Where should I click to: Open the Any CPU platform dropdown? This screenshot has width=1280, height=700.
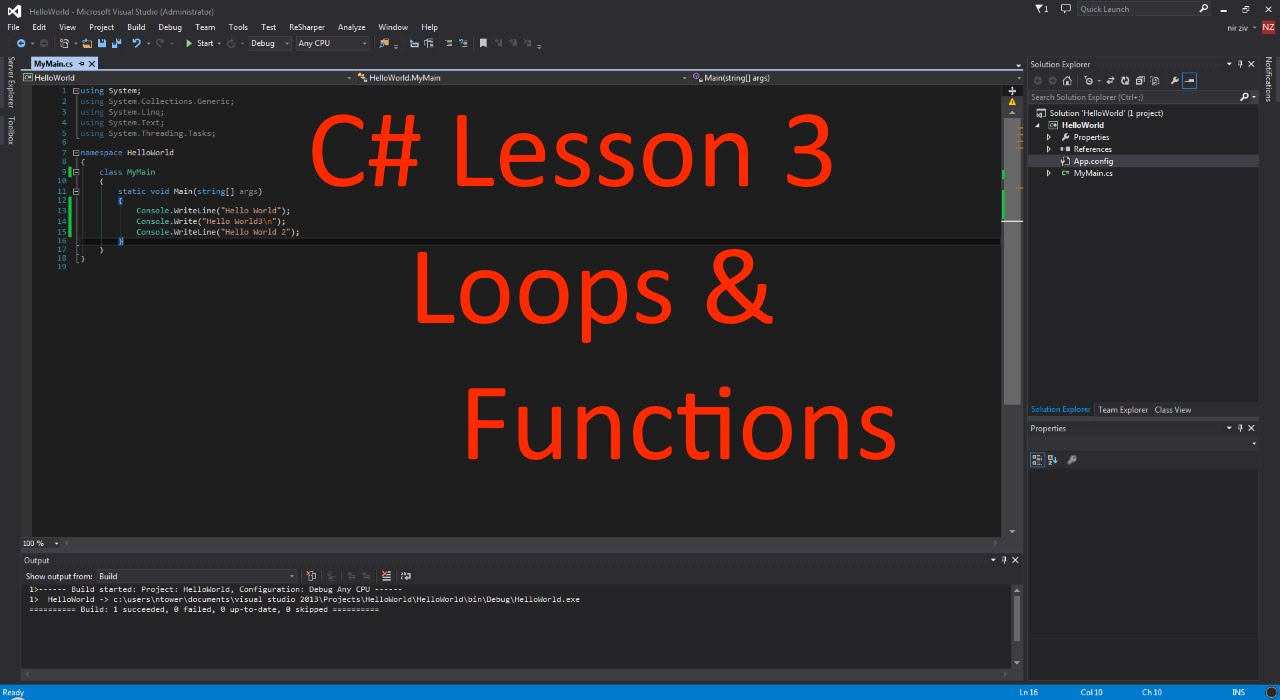332,43
